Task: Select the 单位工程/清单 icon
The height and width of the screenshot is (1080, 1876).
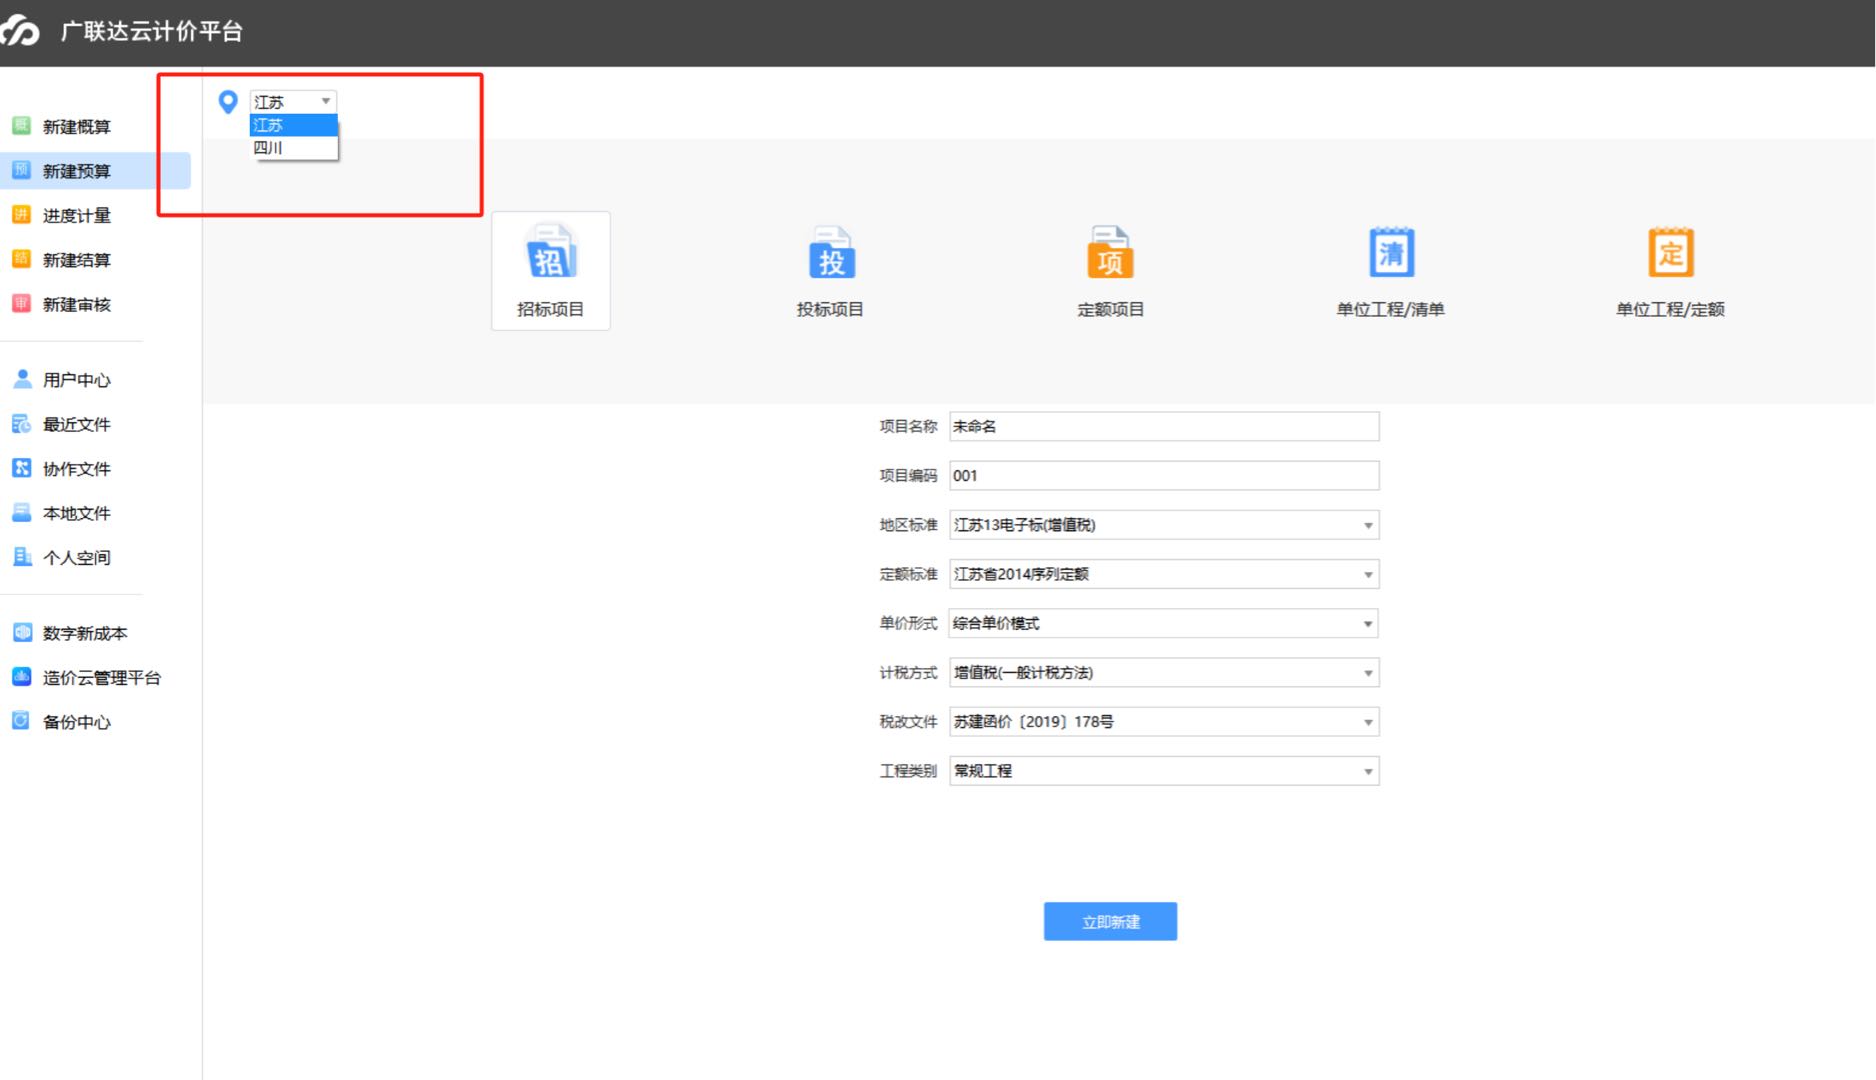Action: pos(1391,253)
